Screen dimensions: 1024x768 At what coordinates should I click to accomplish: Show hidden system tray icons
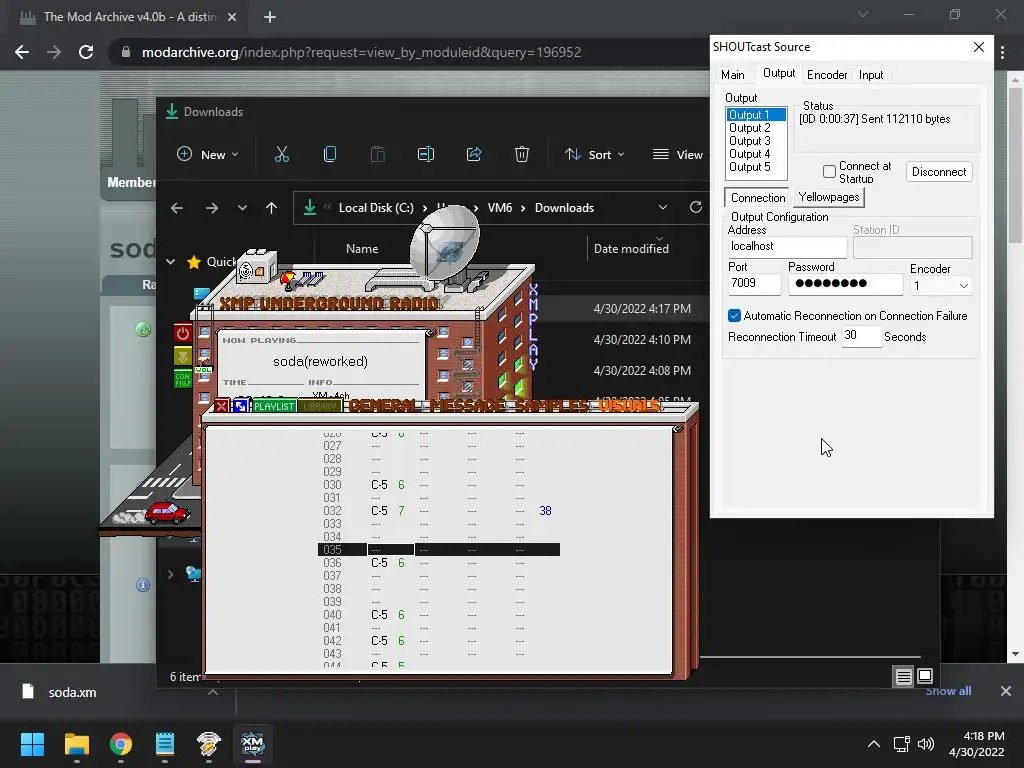tap(873, 744)
